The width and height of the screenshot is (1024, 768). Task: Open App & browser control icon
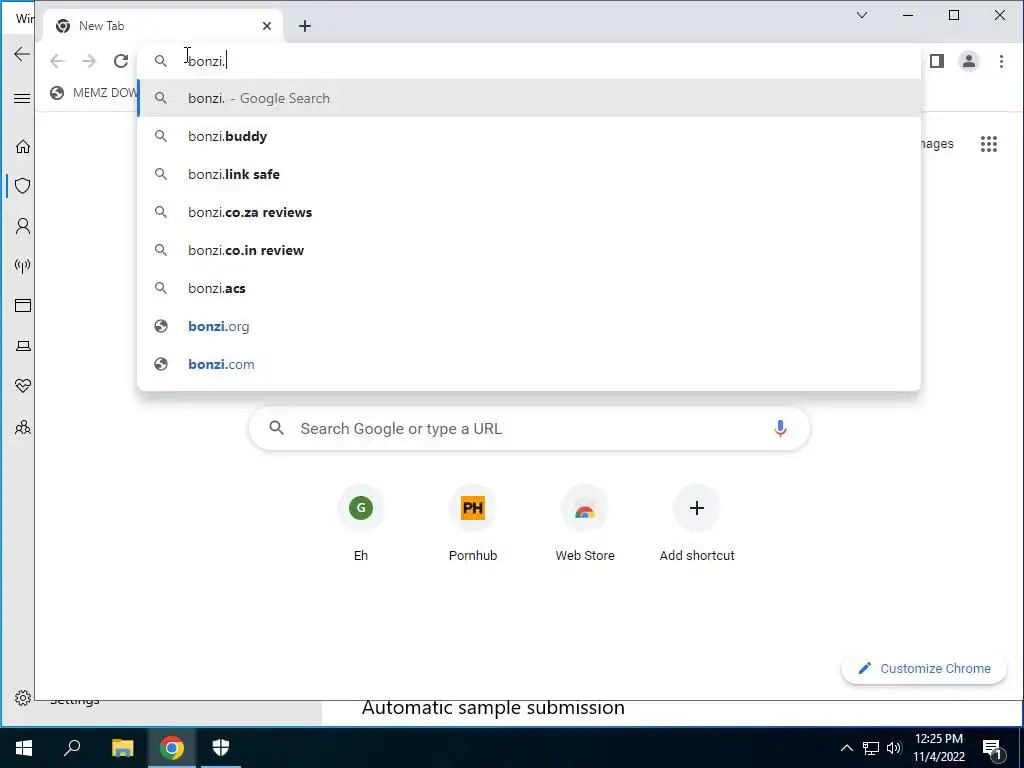click(x=23, y=306)
